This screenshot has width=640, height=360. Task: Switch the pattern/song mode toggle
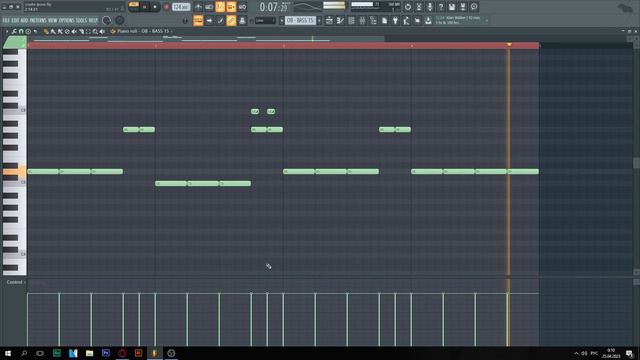[x=133, y=7]
